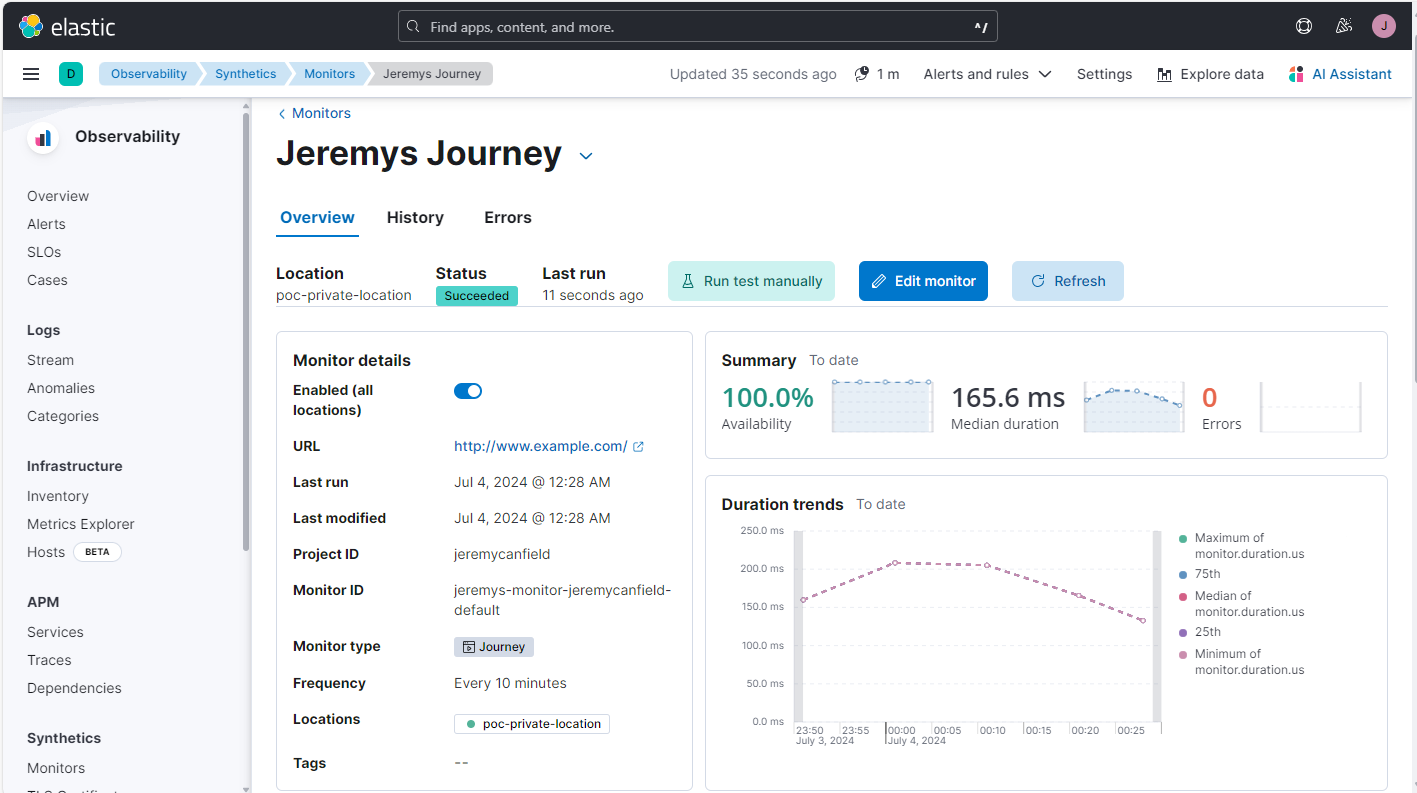The height and width of the screenshot is (793, 1417).
Task: Open the Observability breadcrumb
Action: 149,74
